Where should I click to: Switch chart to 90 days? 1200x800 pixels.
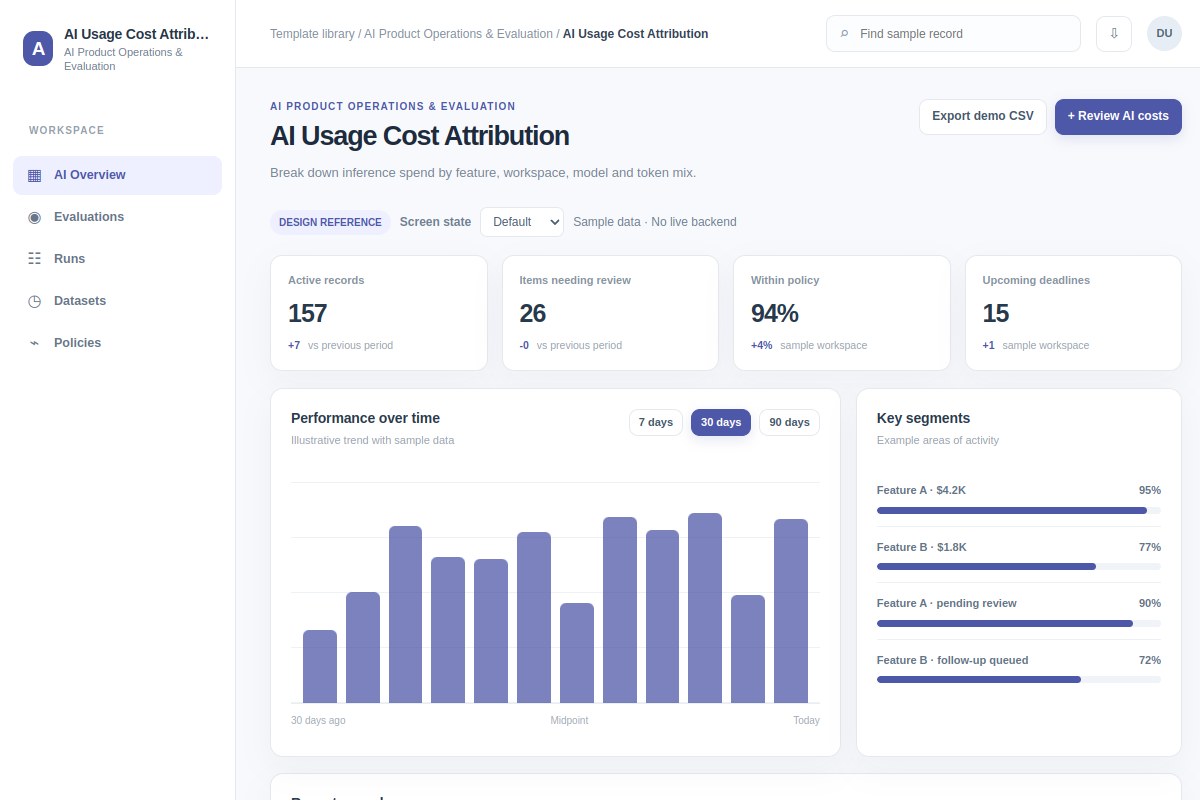[789, 423]
